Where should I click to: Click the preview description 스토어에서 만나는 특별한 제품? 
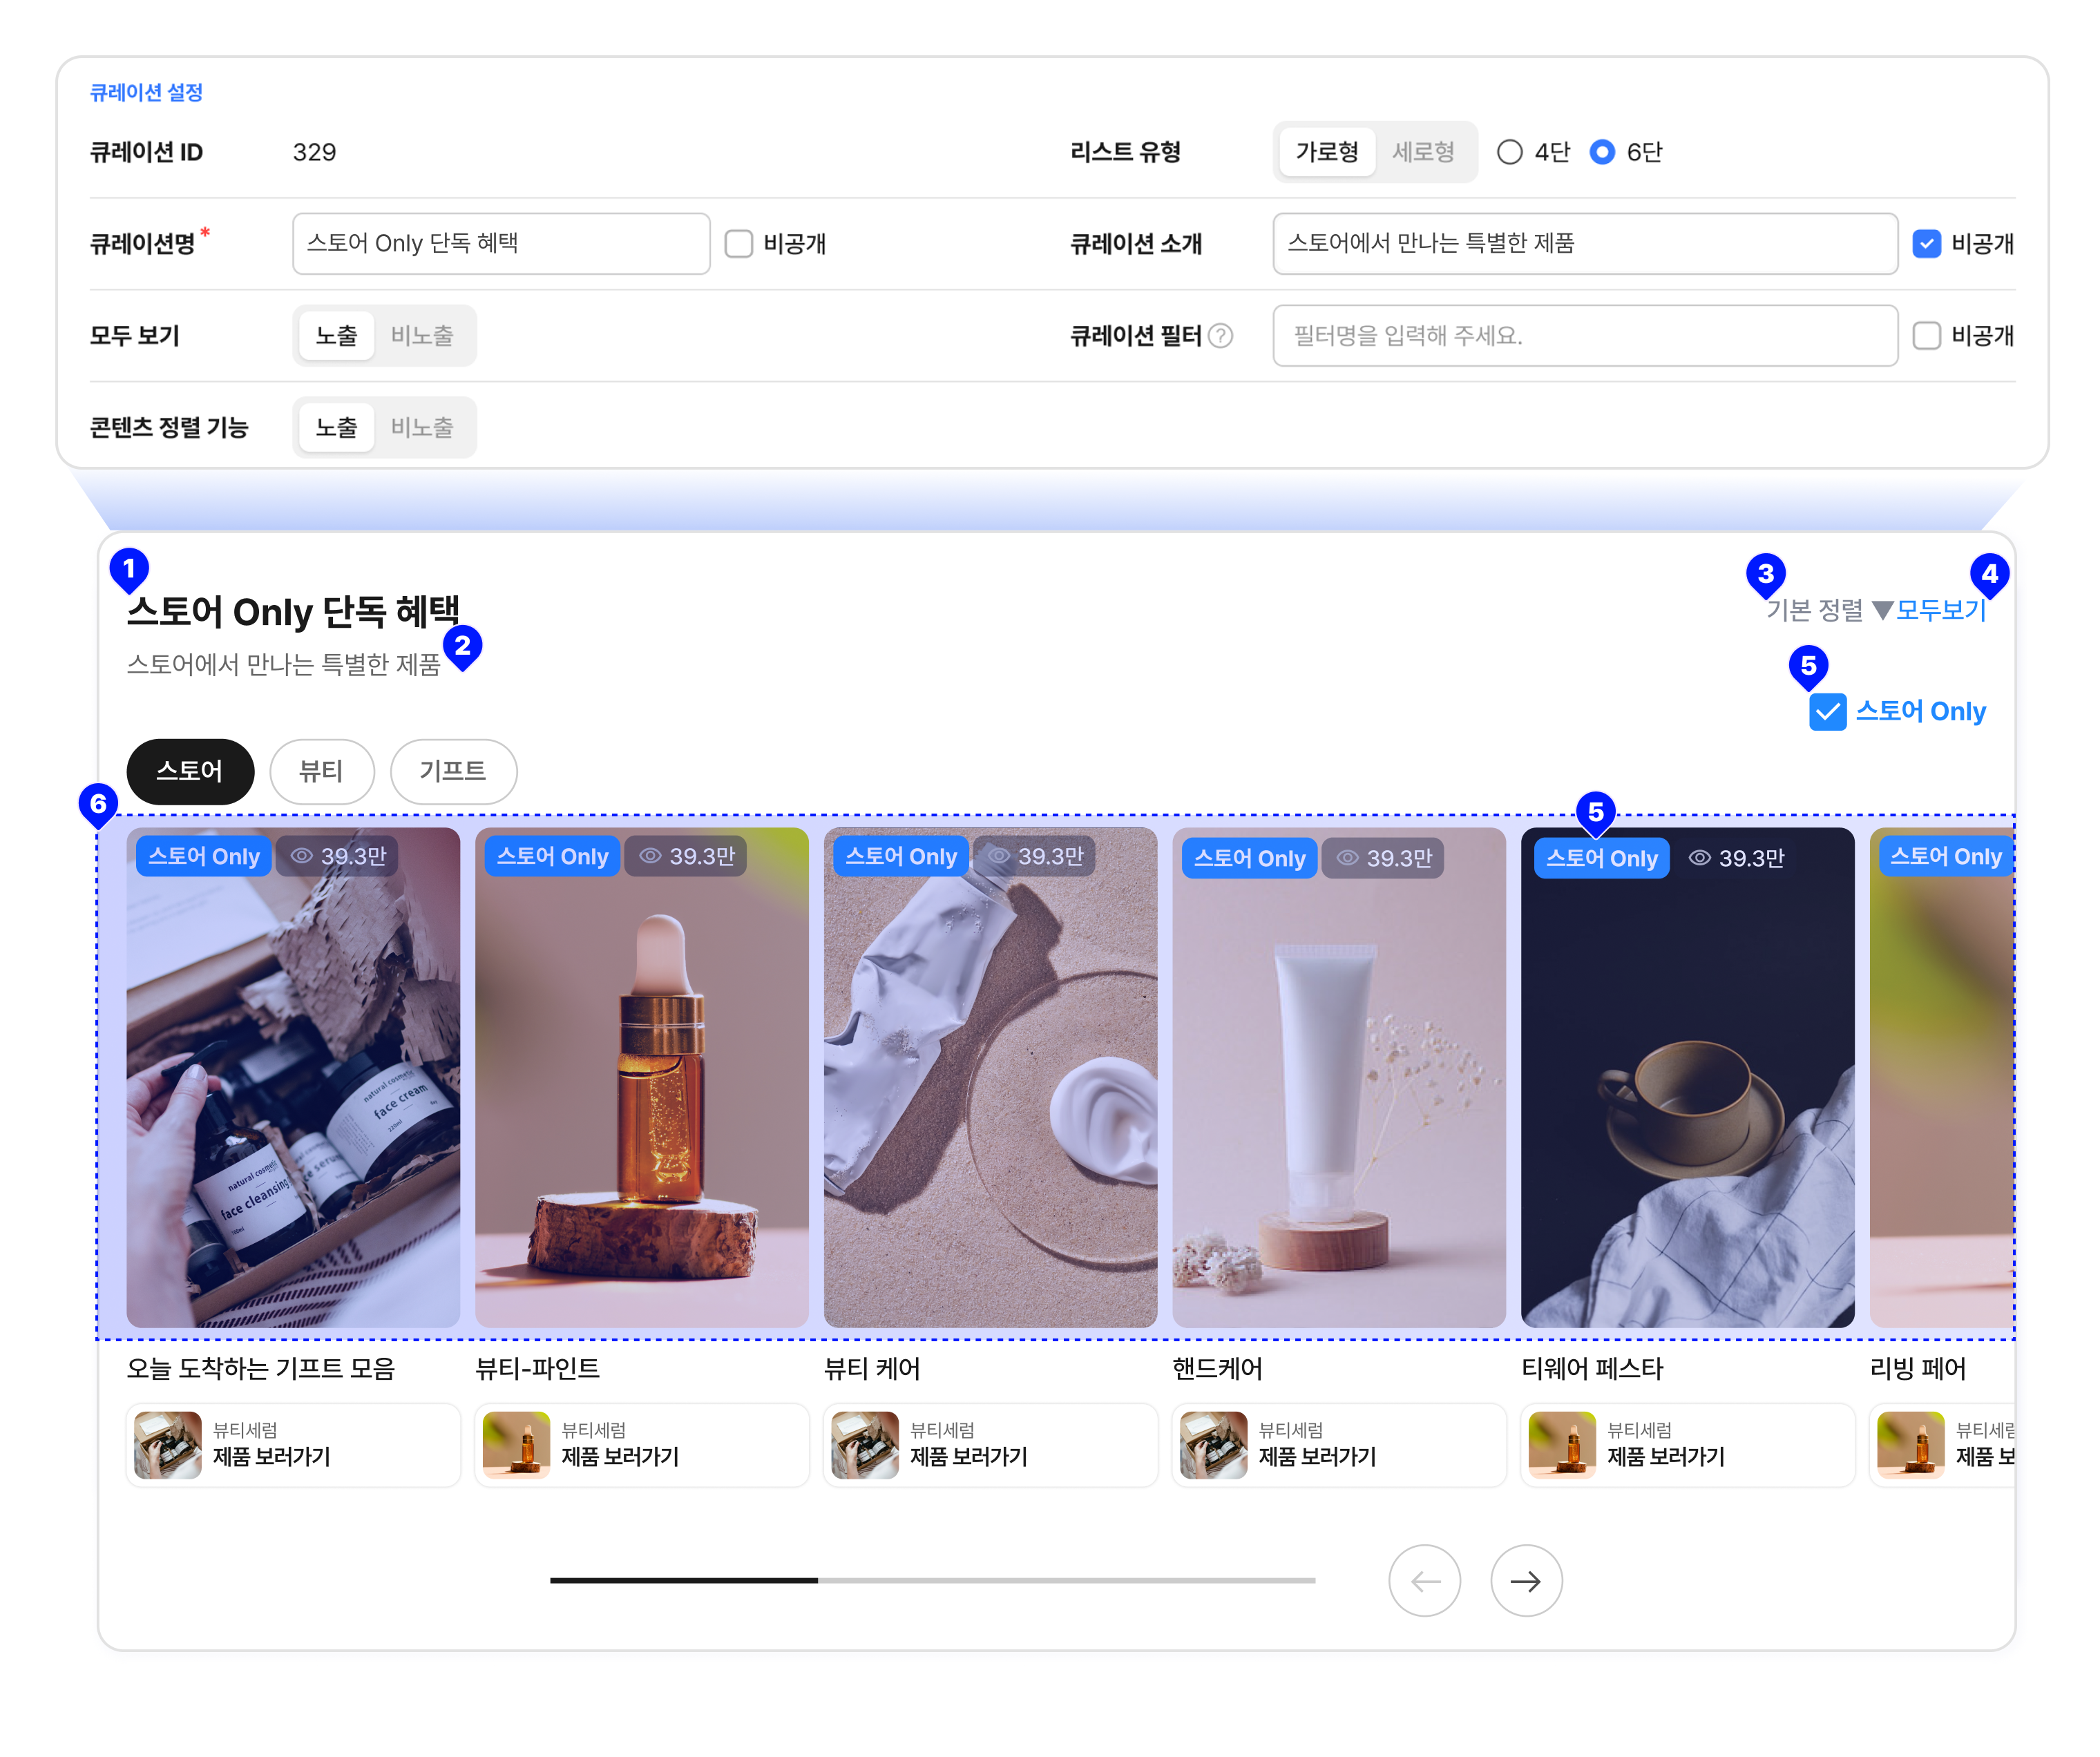pyautogui.click(x=284, y=665)
